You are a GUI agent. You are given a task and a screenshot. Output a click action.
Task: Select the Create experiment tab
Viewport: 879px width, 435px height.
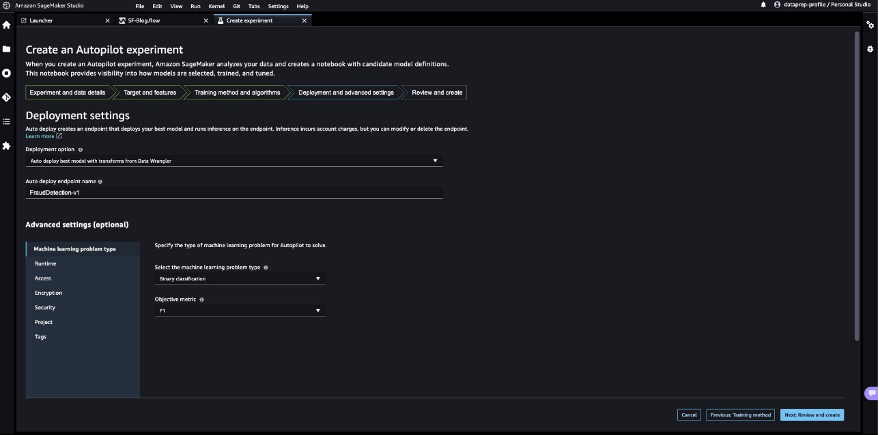[262, 20]
